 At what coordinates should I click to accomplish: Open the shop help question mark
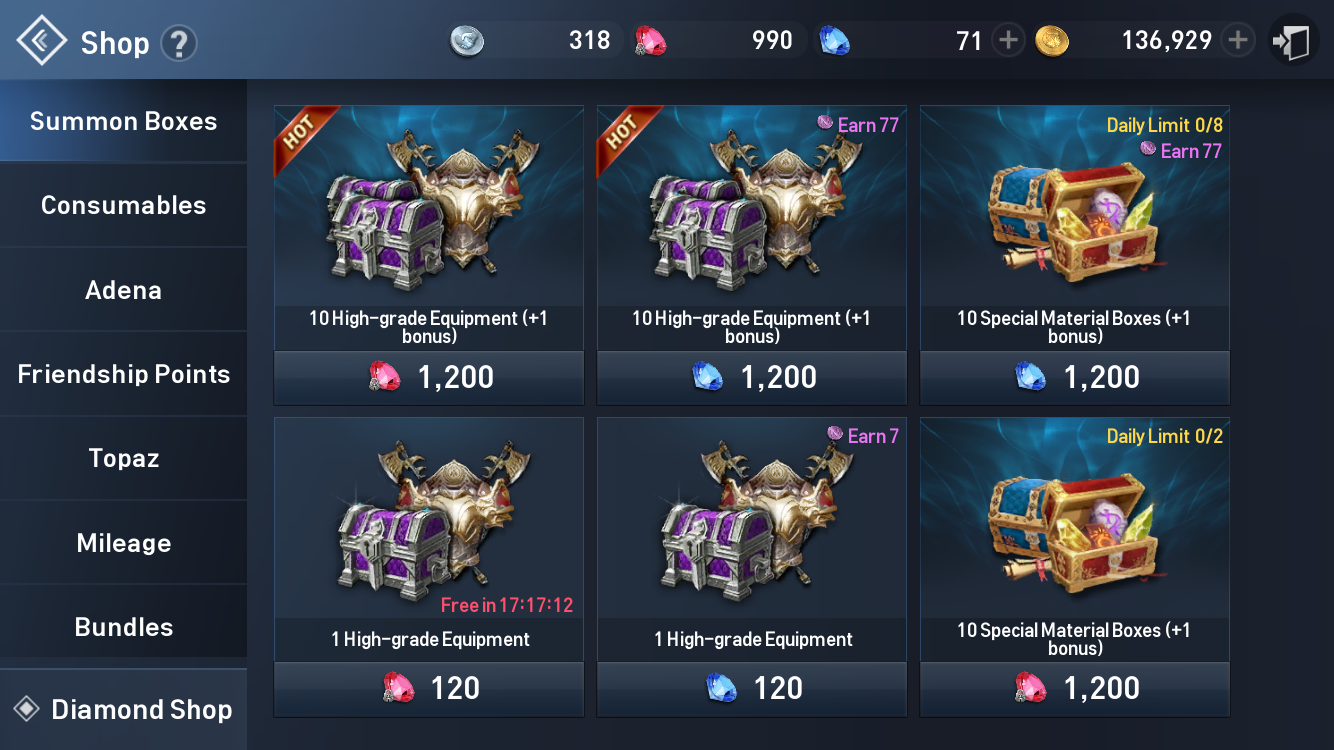pyautogui.click(x=180, y=43)
